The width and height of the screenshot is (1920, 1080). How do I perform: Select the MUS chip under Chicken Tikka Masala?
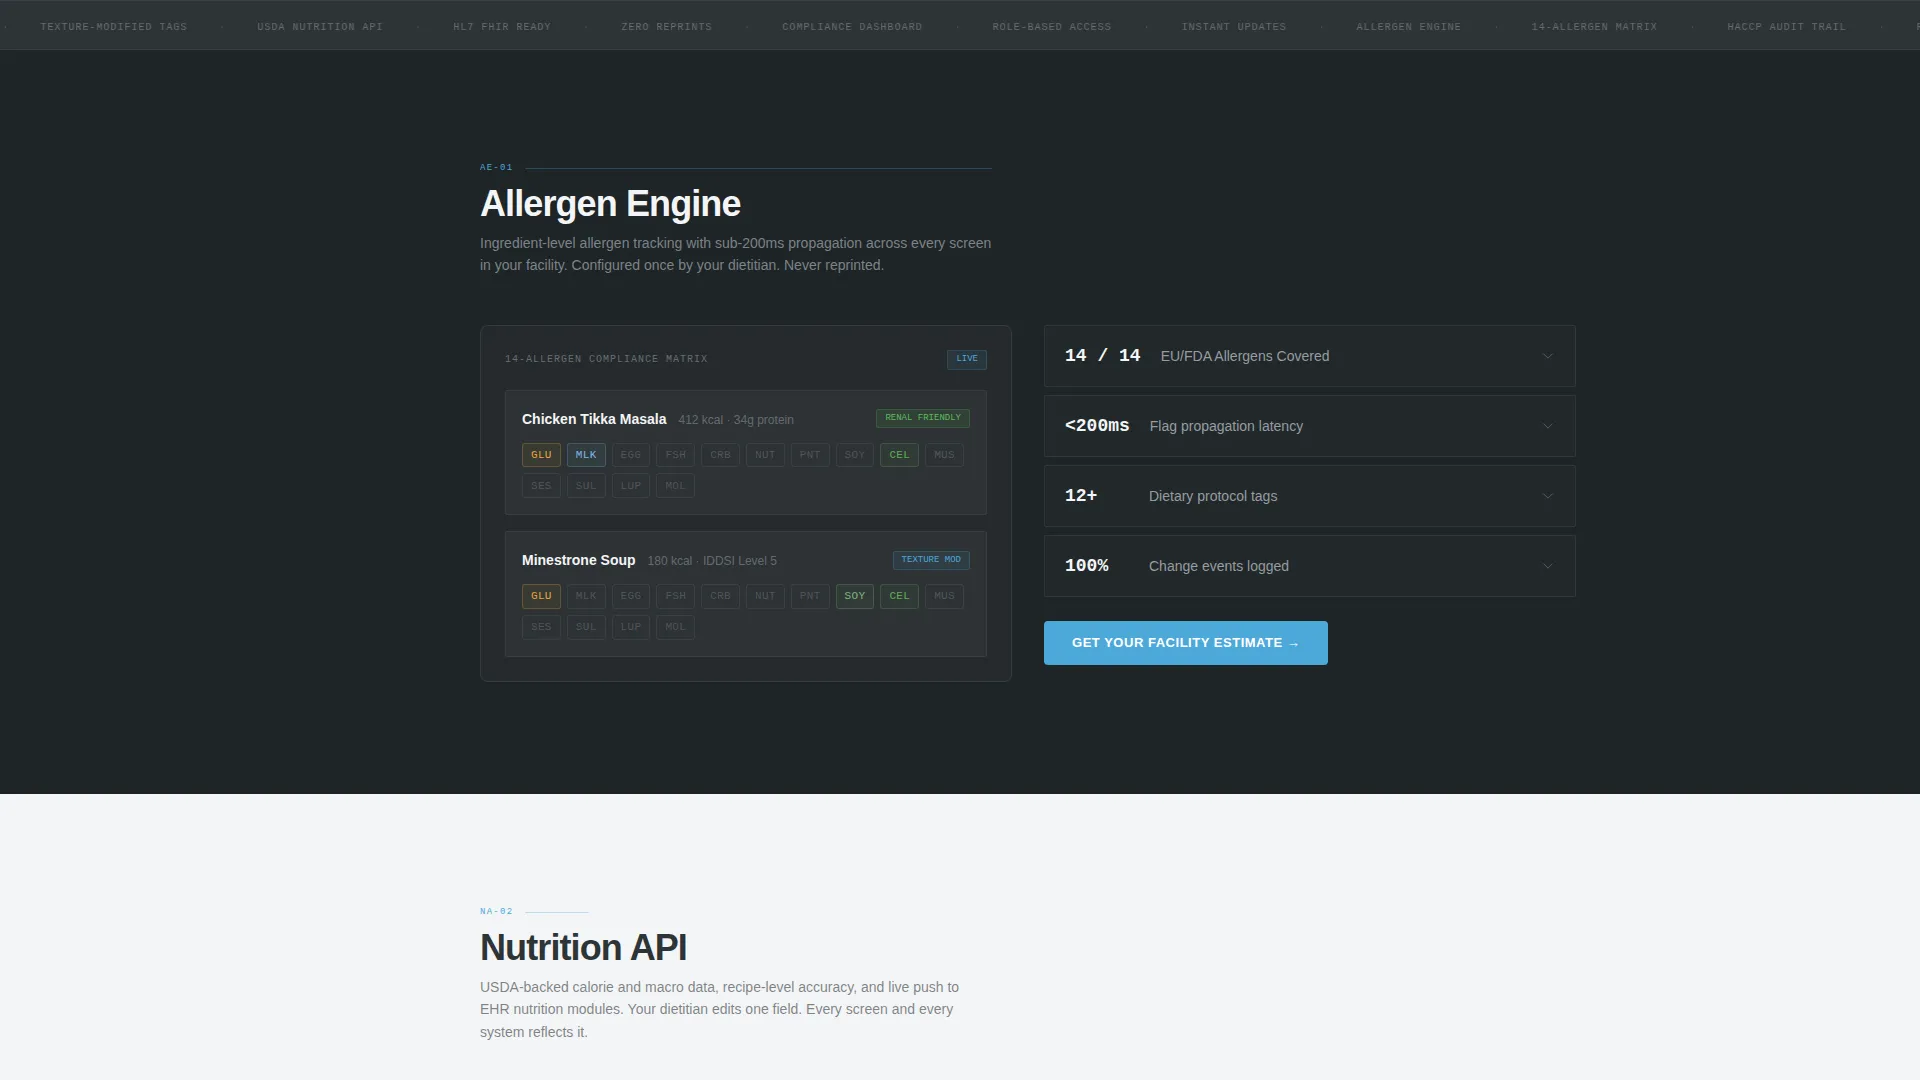(x=944, y=455)
